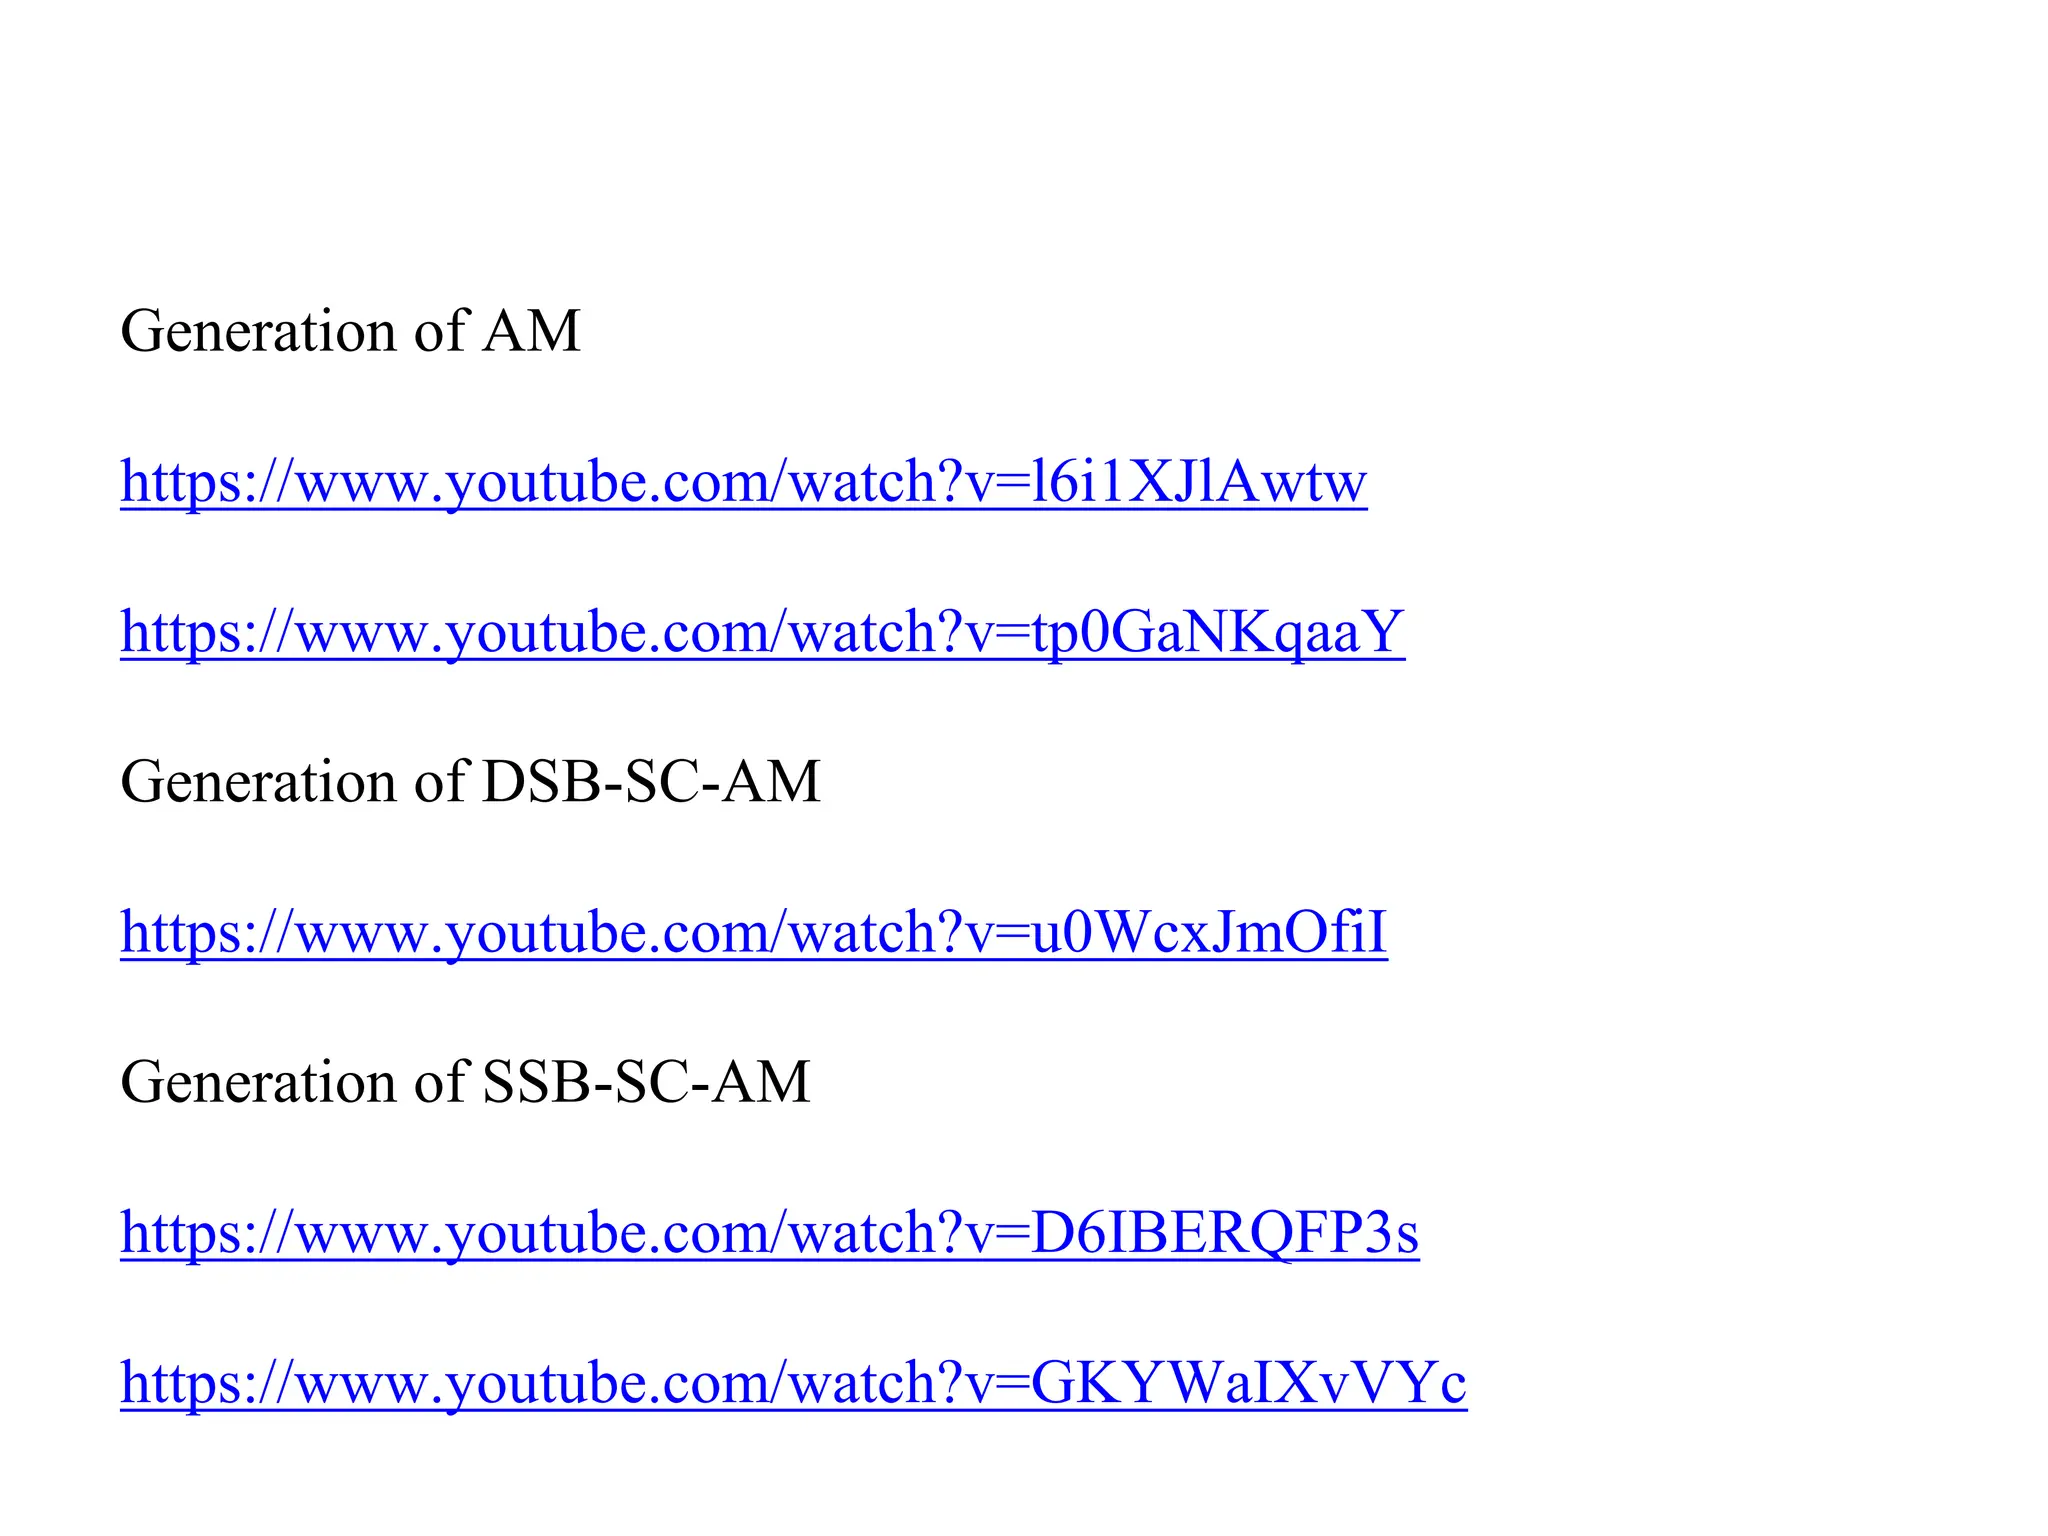The height and width of the screenshot is (1536, 2048).
Task: Click the video ID 'GKYWaIXvVYc' in the link
Action: [x=1249, y=1382]
